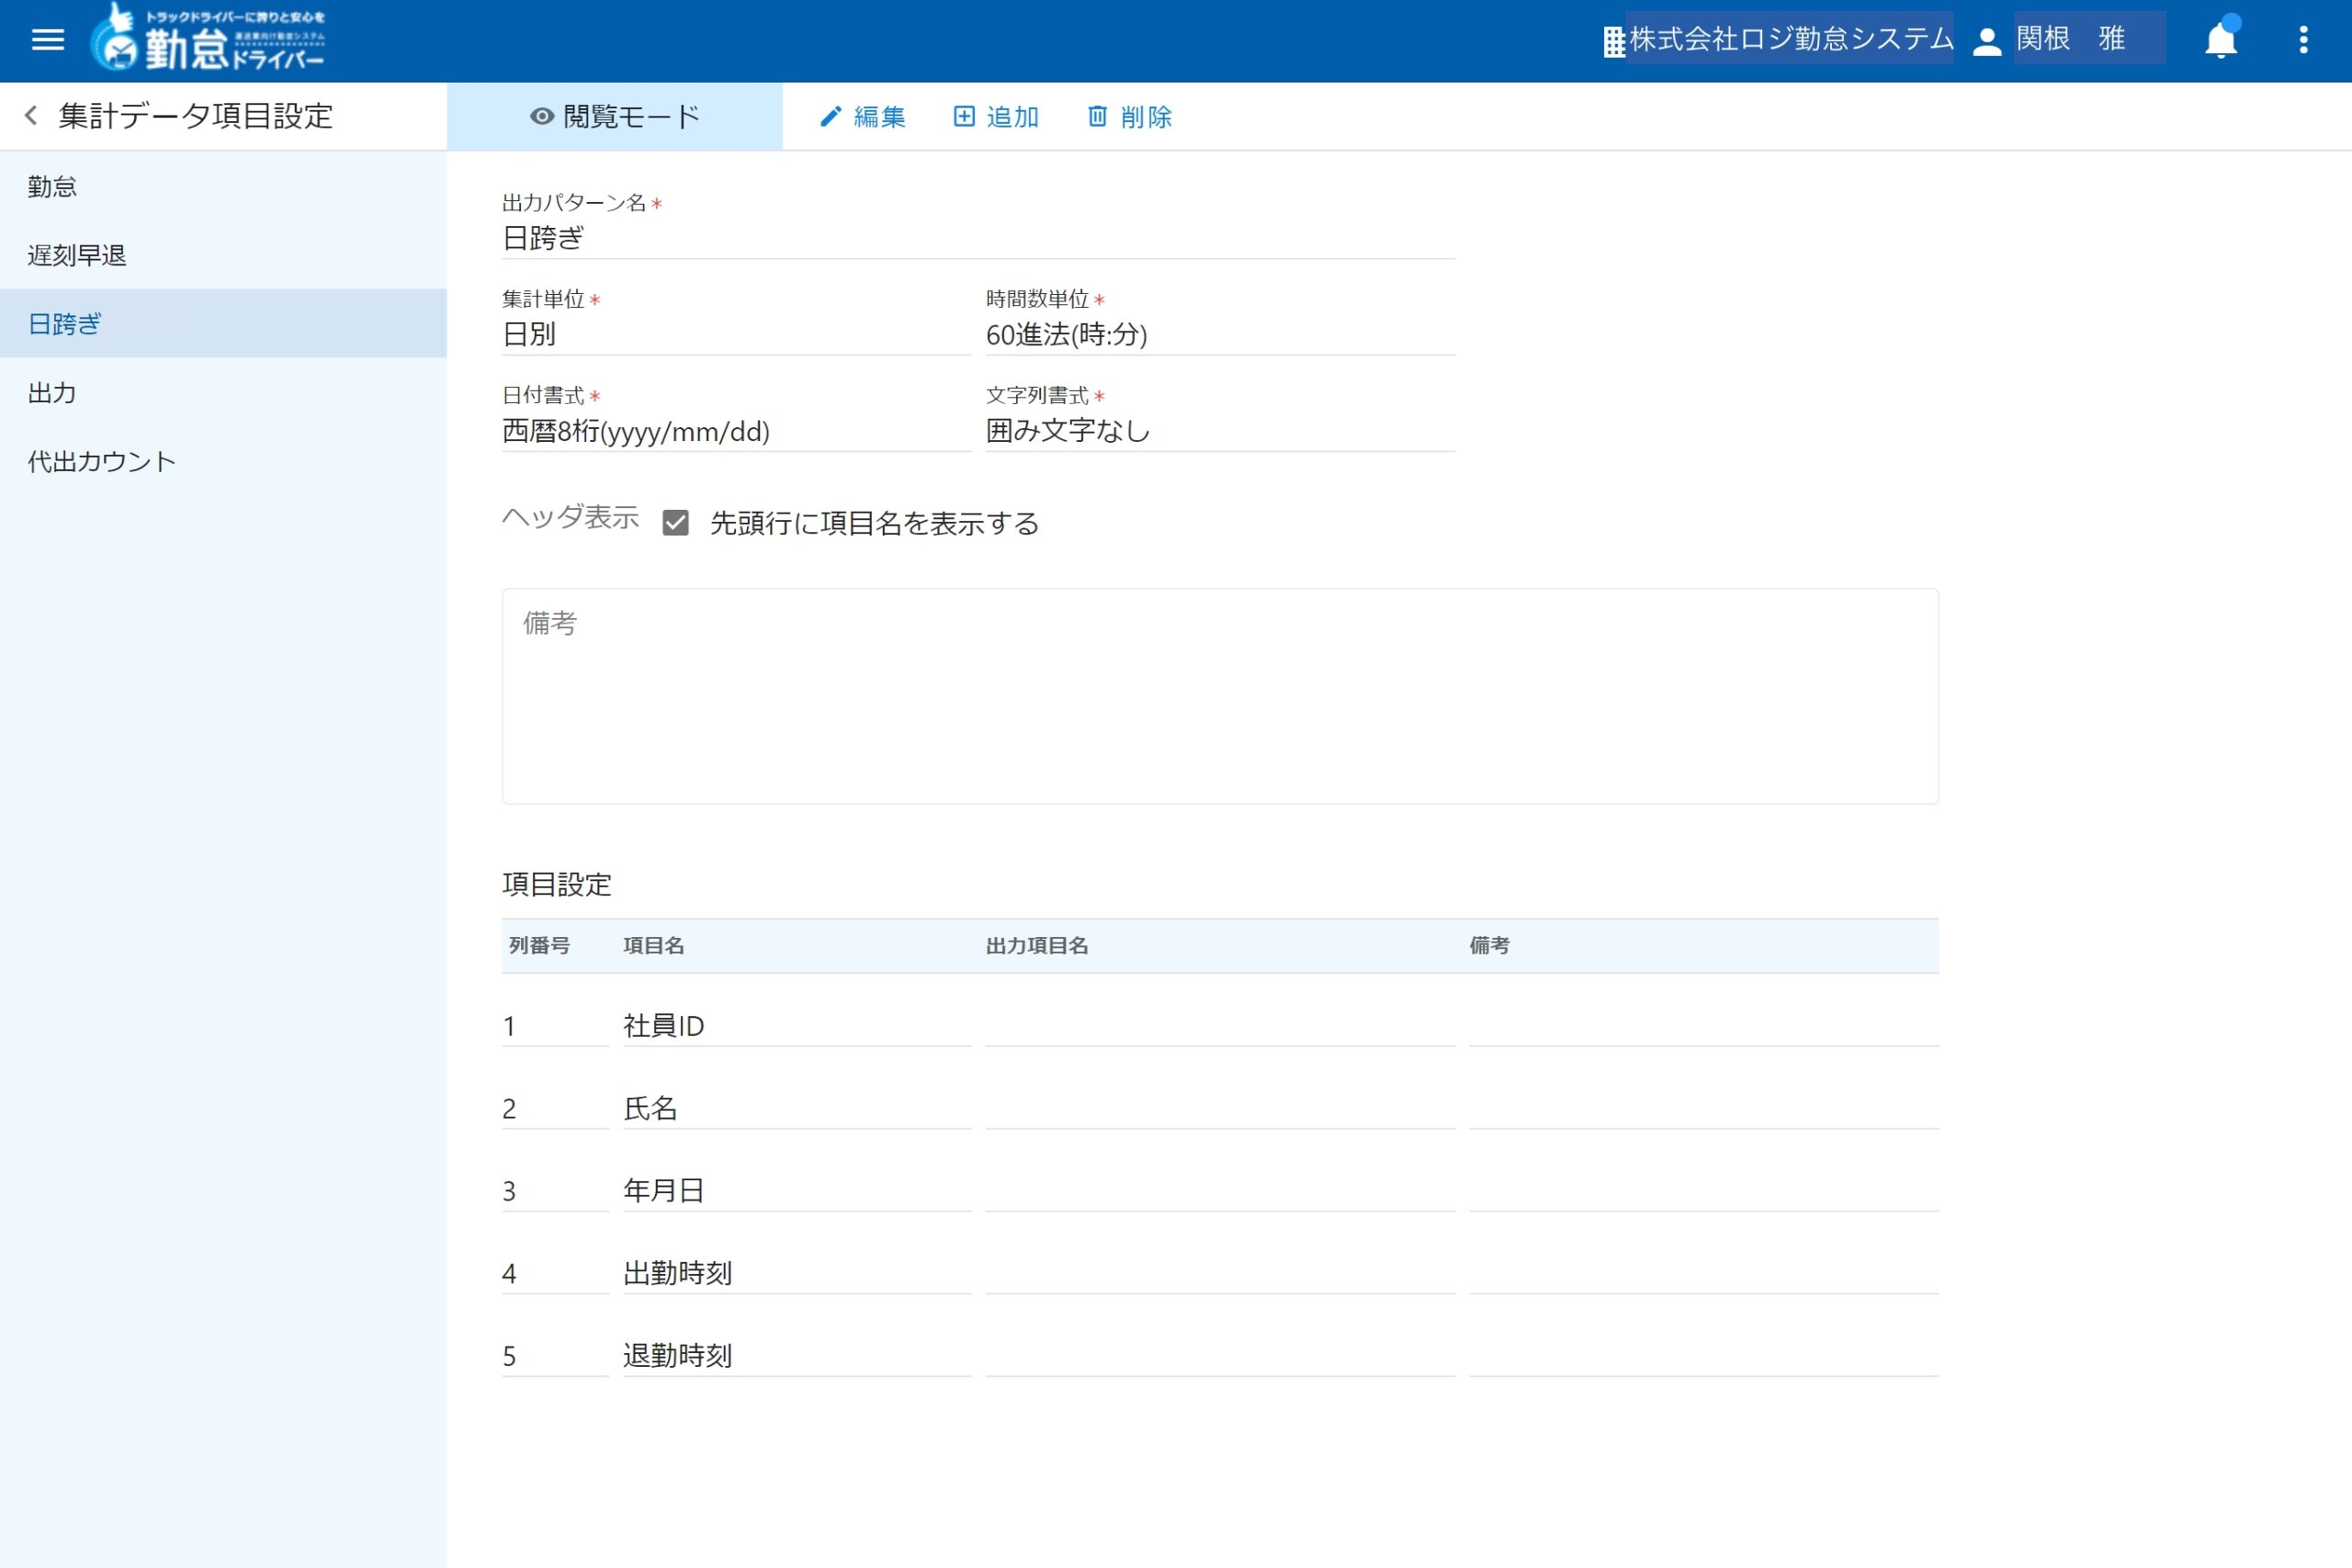
Task: Click the 項目名 column header
Action: [x=654, y=946]
